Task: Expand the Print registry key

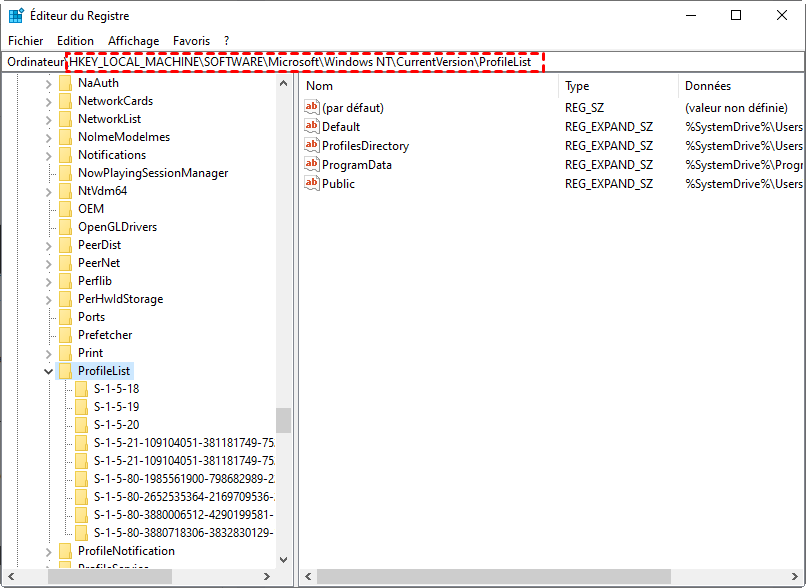Action: 48,353
